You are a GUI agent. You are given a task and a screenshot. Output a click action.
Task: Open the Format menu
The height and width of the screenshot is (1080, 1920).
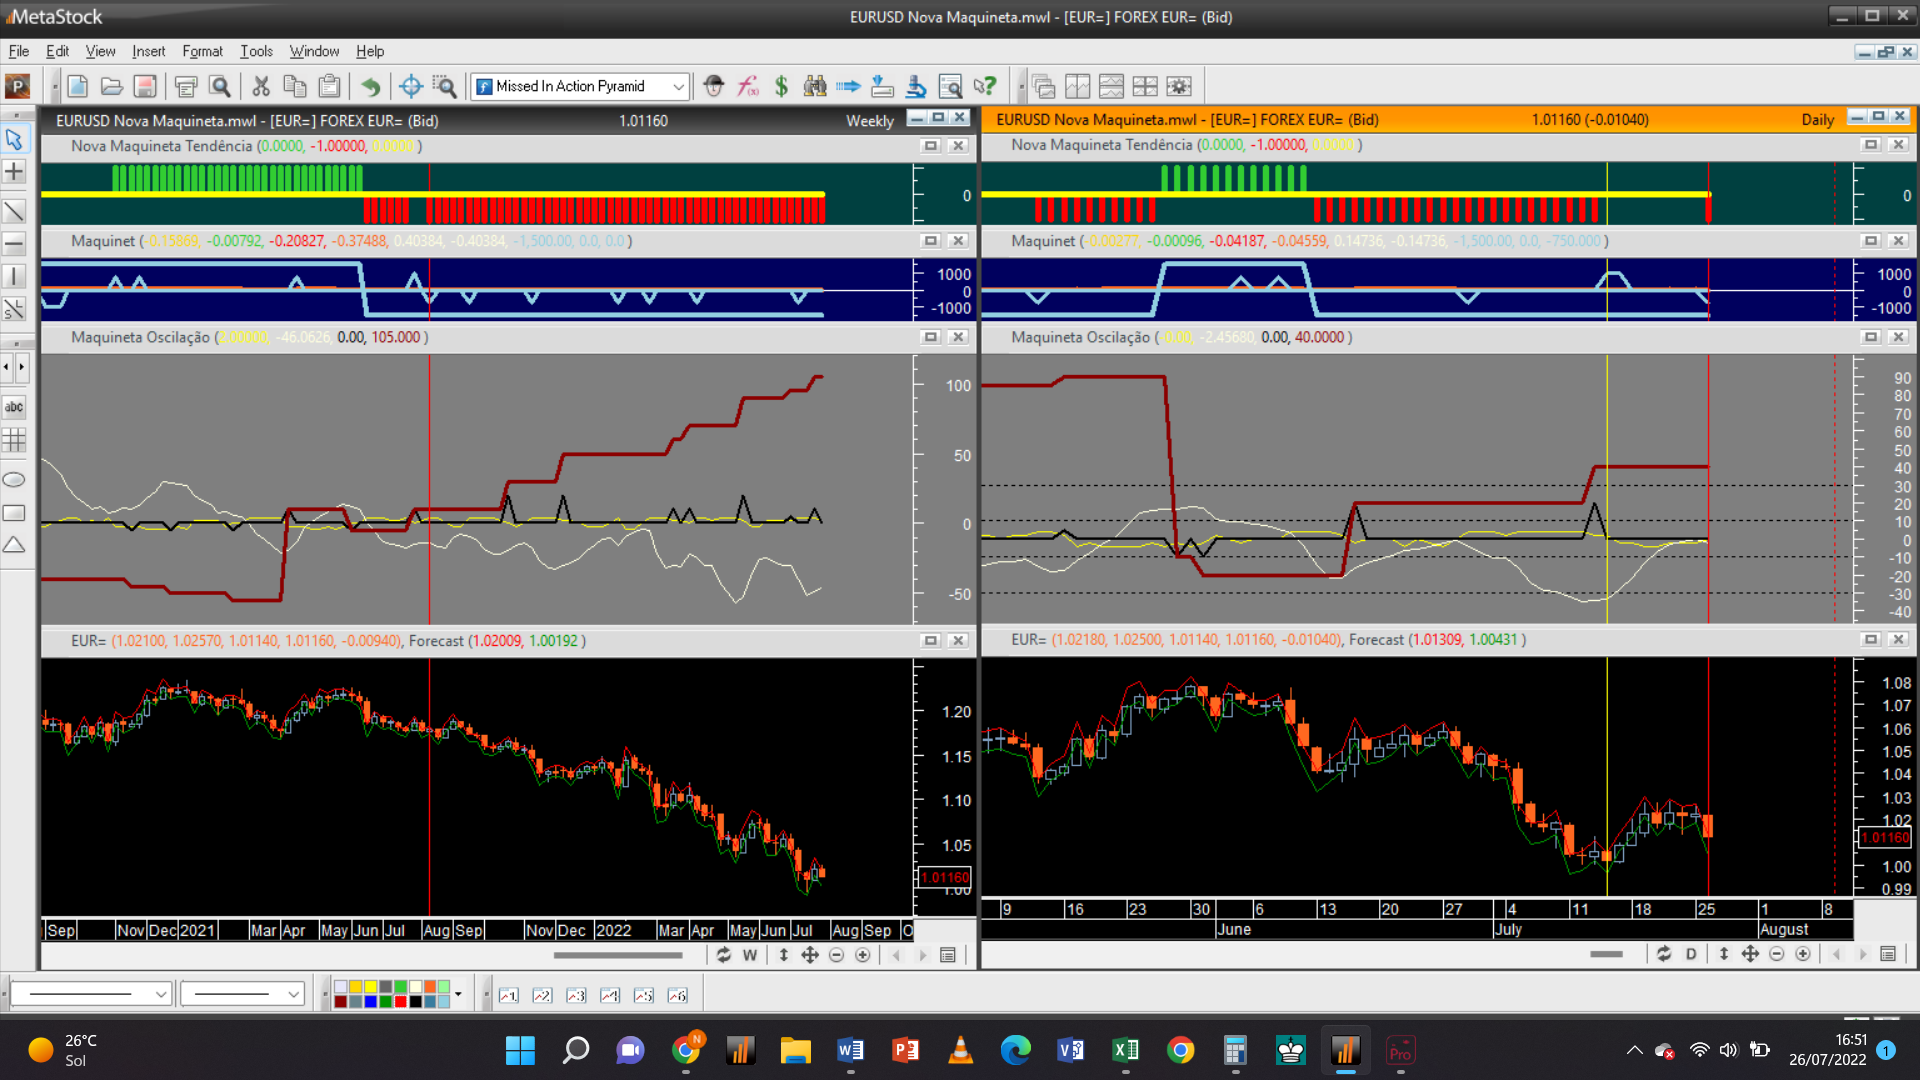202,51
